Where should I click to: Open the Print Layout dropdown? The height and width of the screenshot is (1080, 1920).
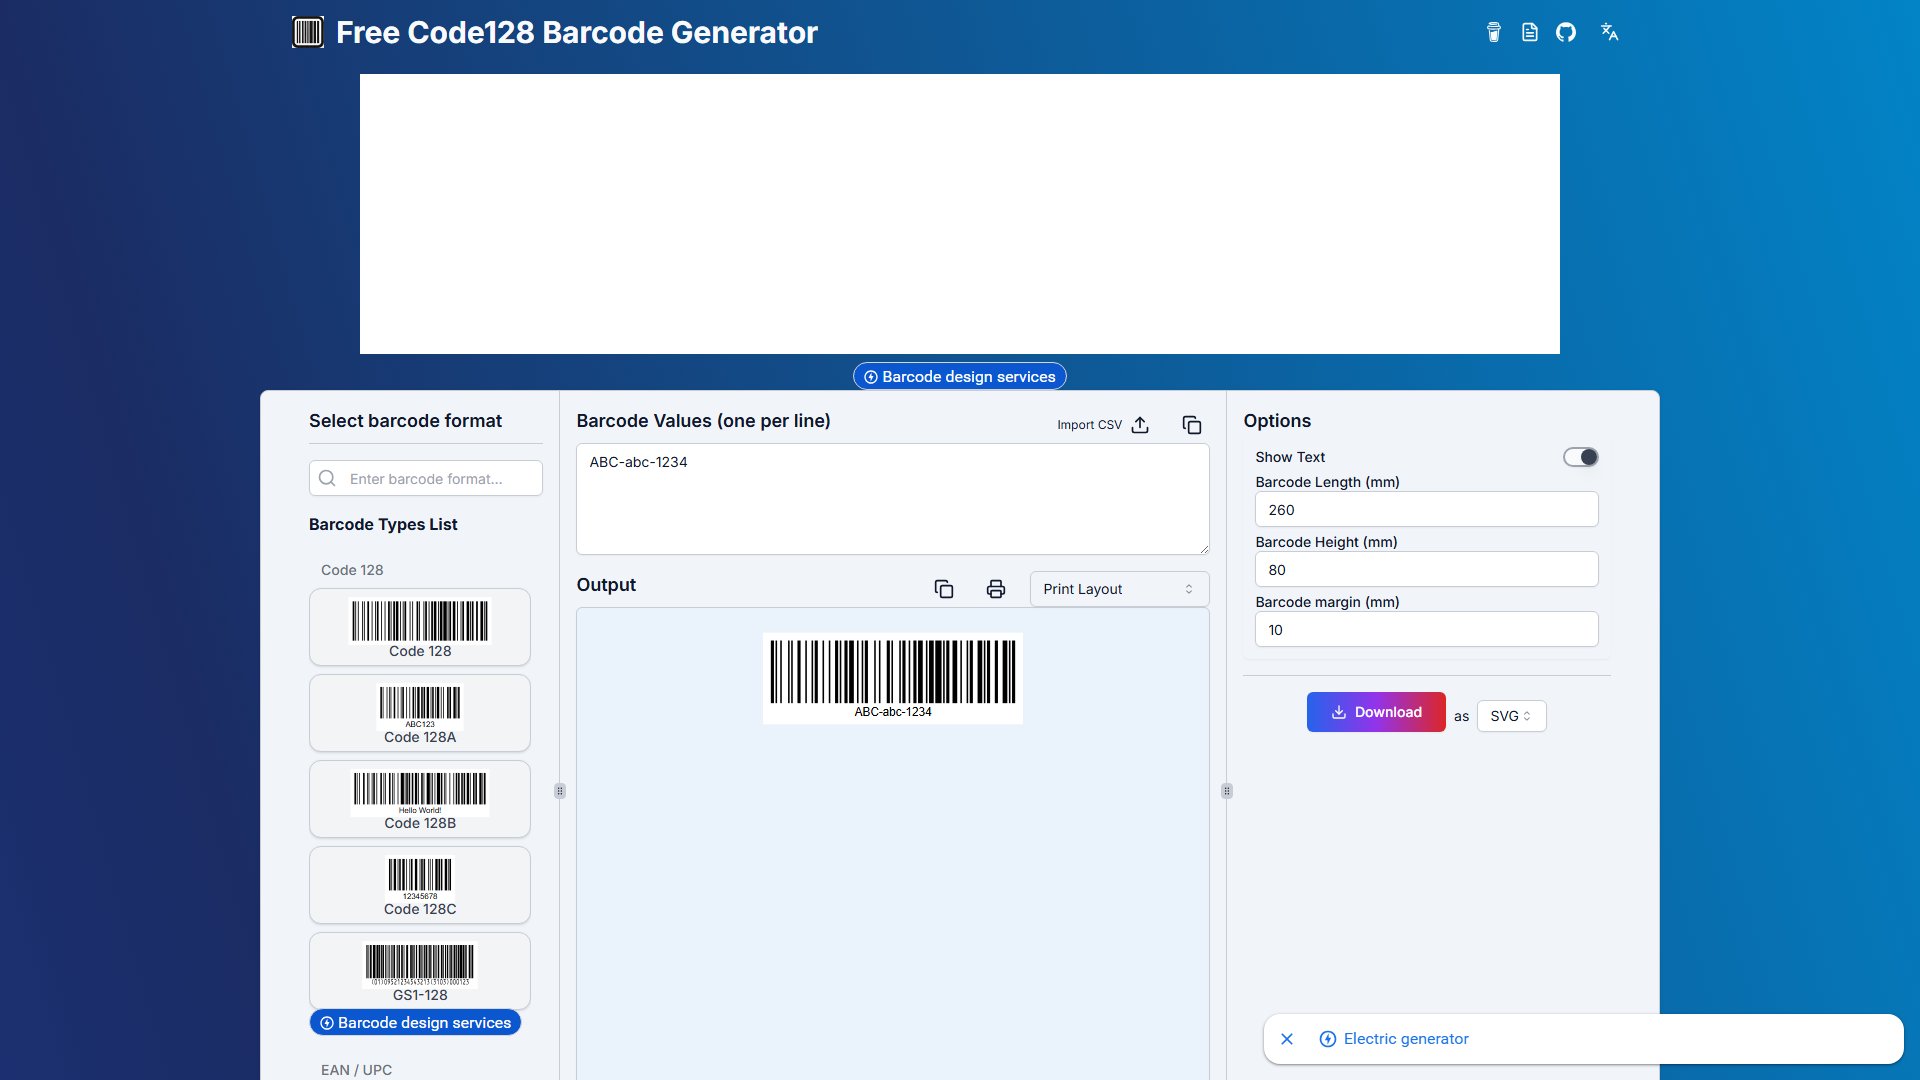pyautogui.click(x=1119, y=589)
